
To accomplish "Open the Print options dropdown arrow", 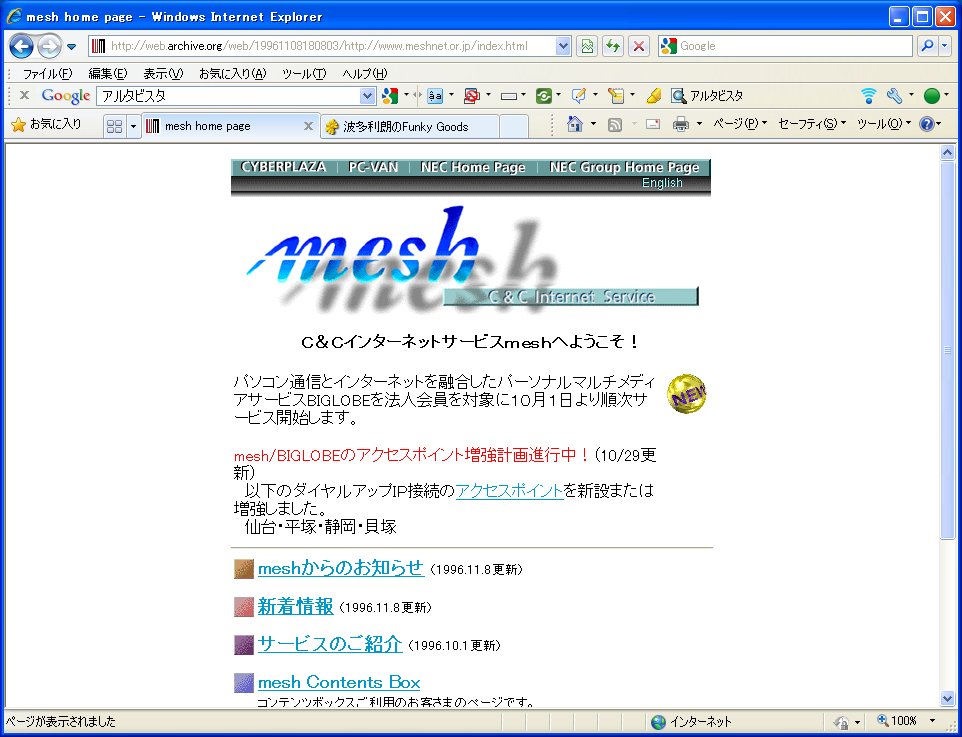I will tap(699, 125).
